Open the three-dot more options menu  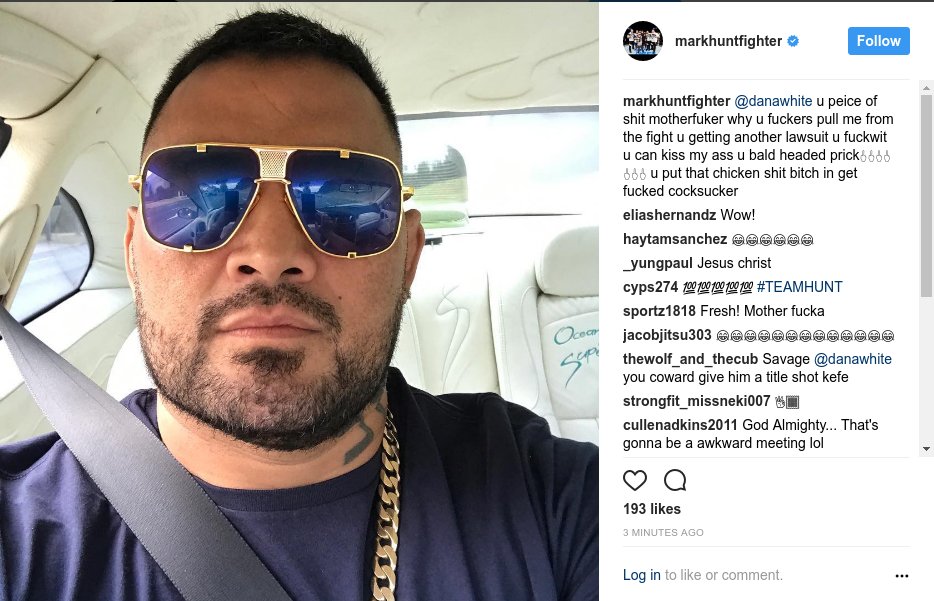click(x=902, y=575)
